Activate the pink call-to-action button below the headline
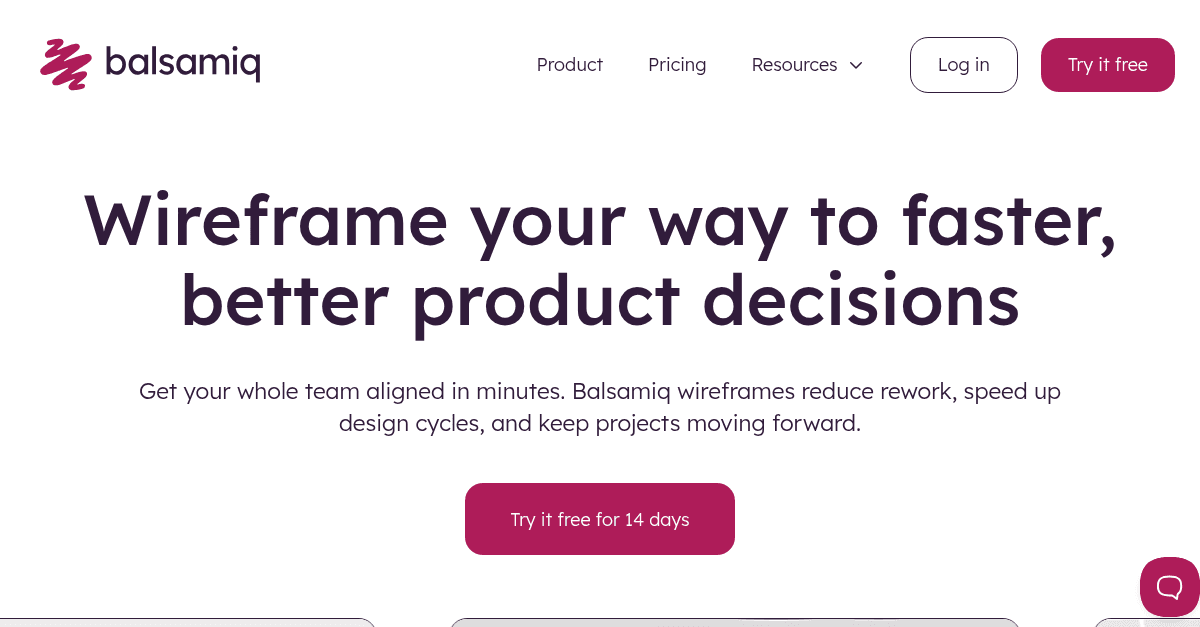This screenshot has width=1200, height=627. (x=600, y=519)
